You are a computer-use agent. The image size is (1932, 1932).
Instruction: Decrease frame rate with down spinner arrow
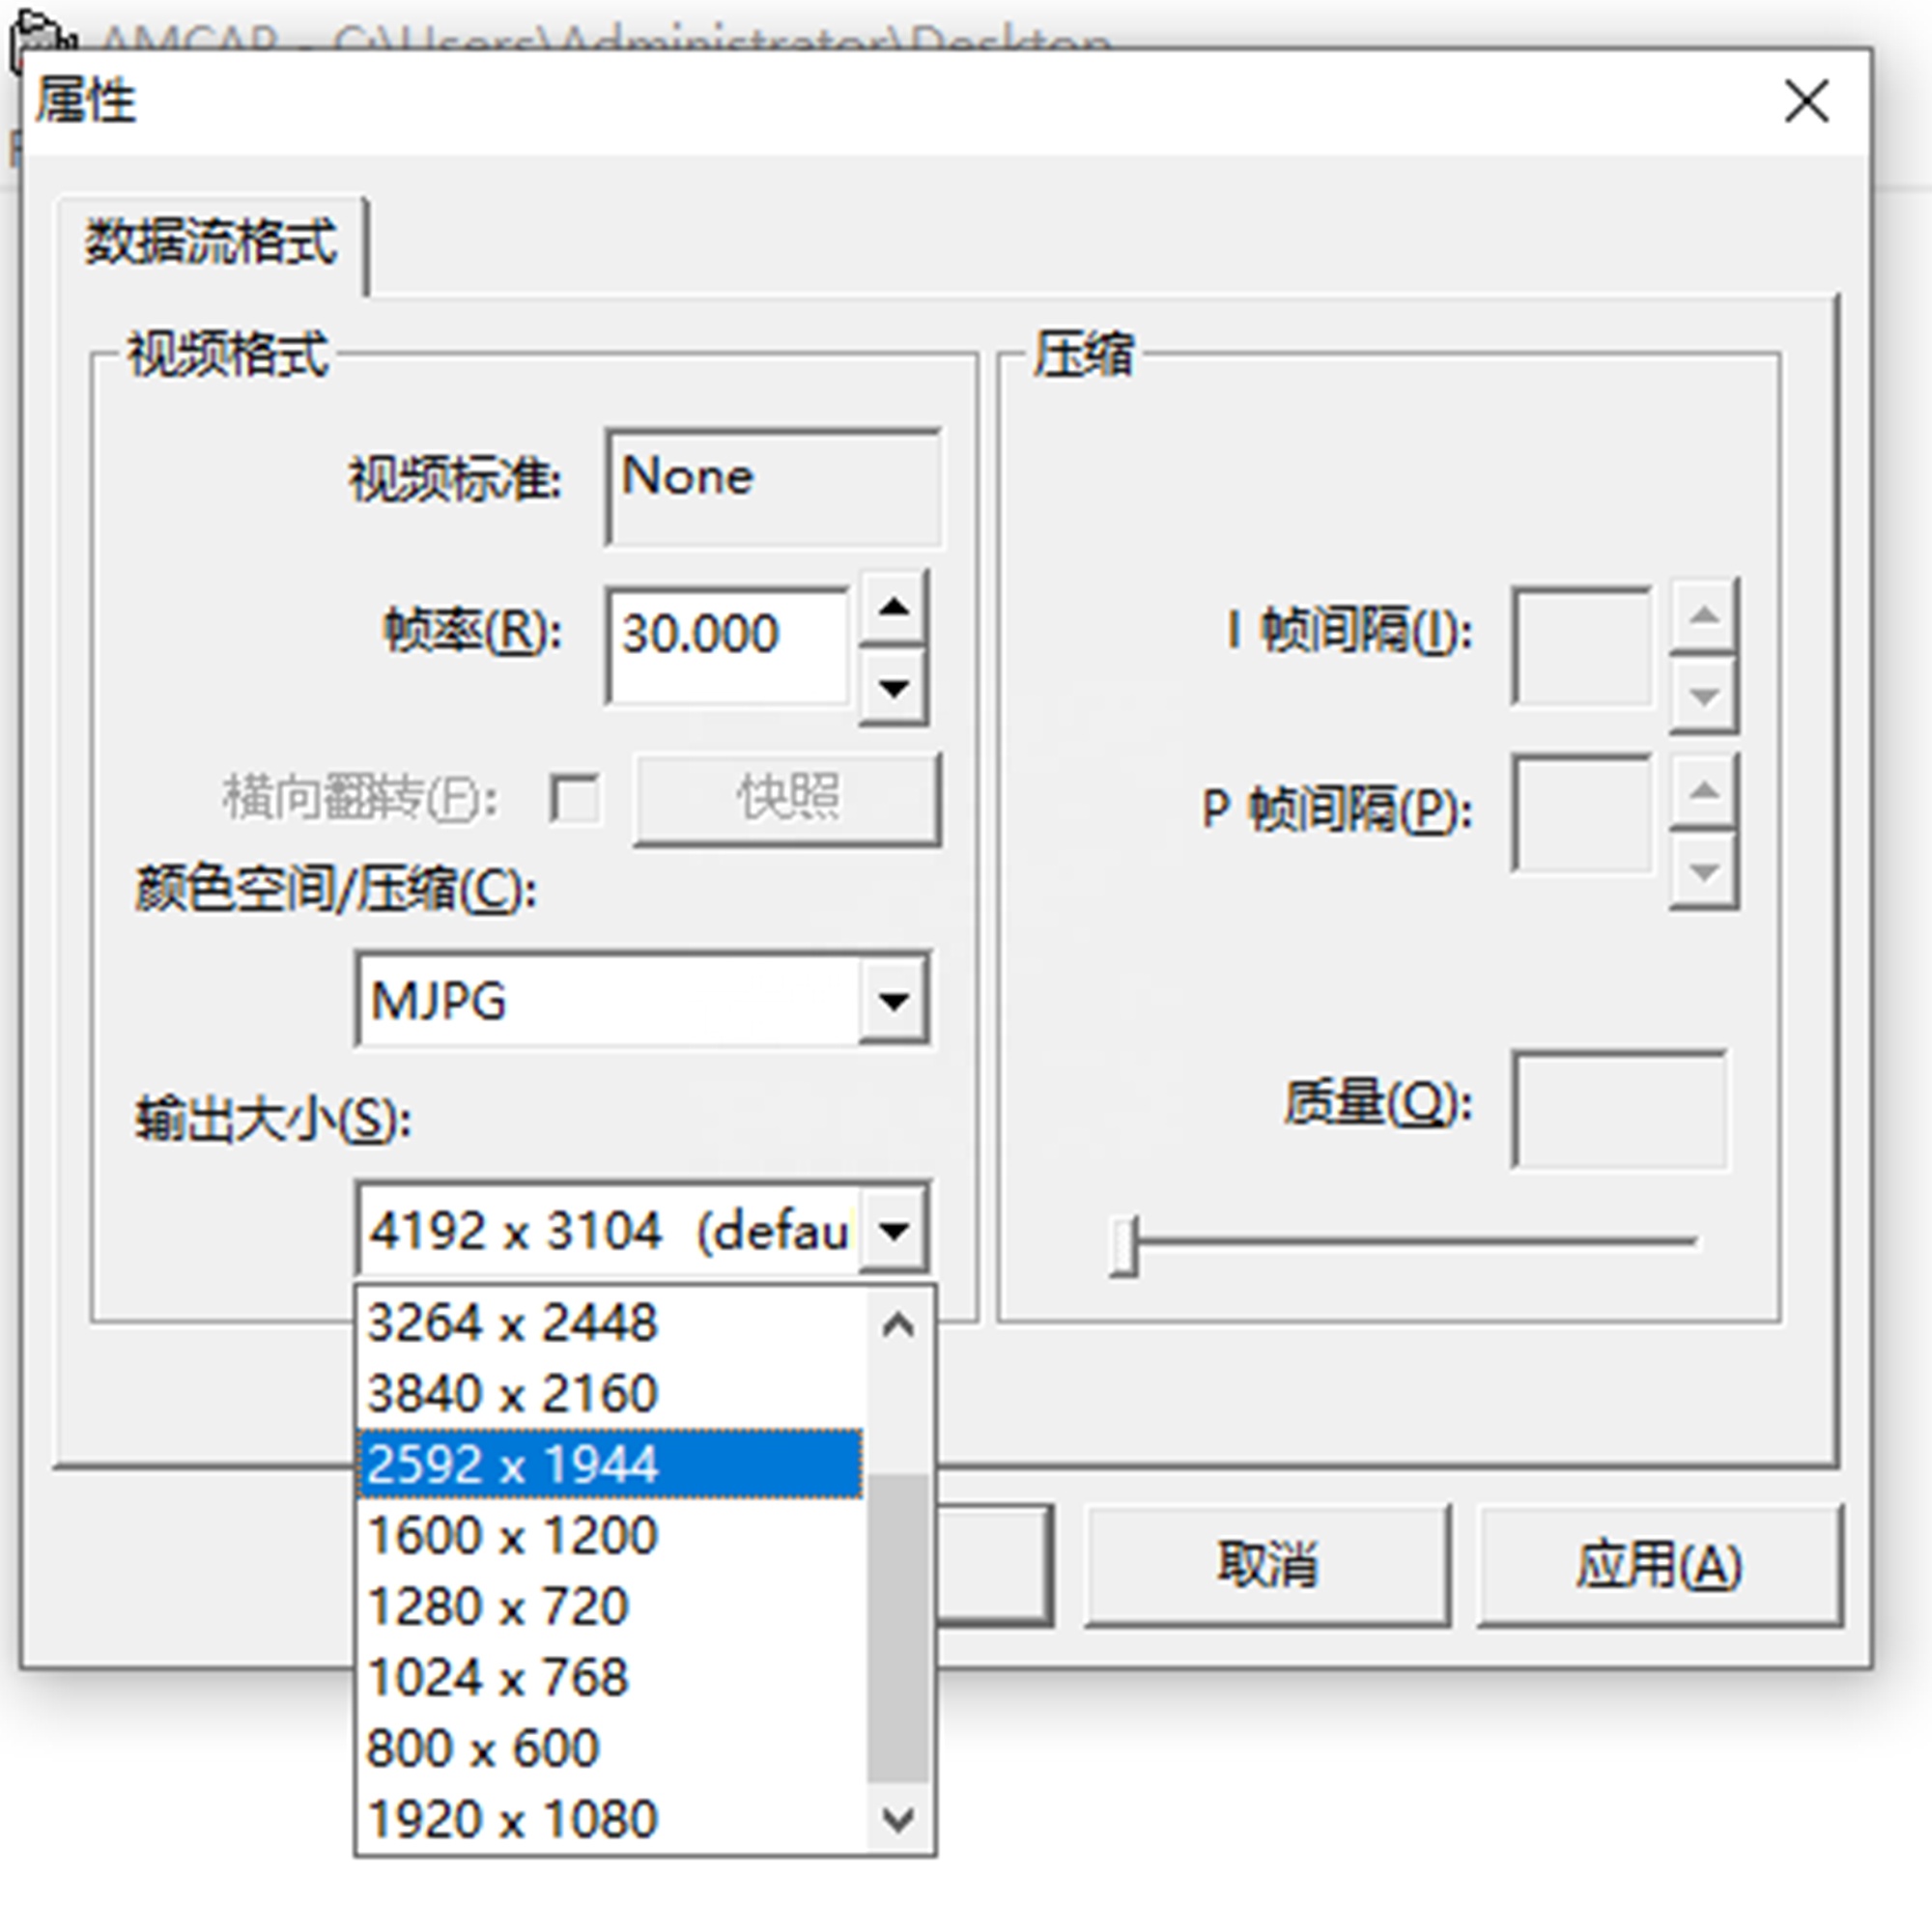[x=894, y=687]
